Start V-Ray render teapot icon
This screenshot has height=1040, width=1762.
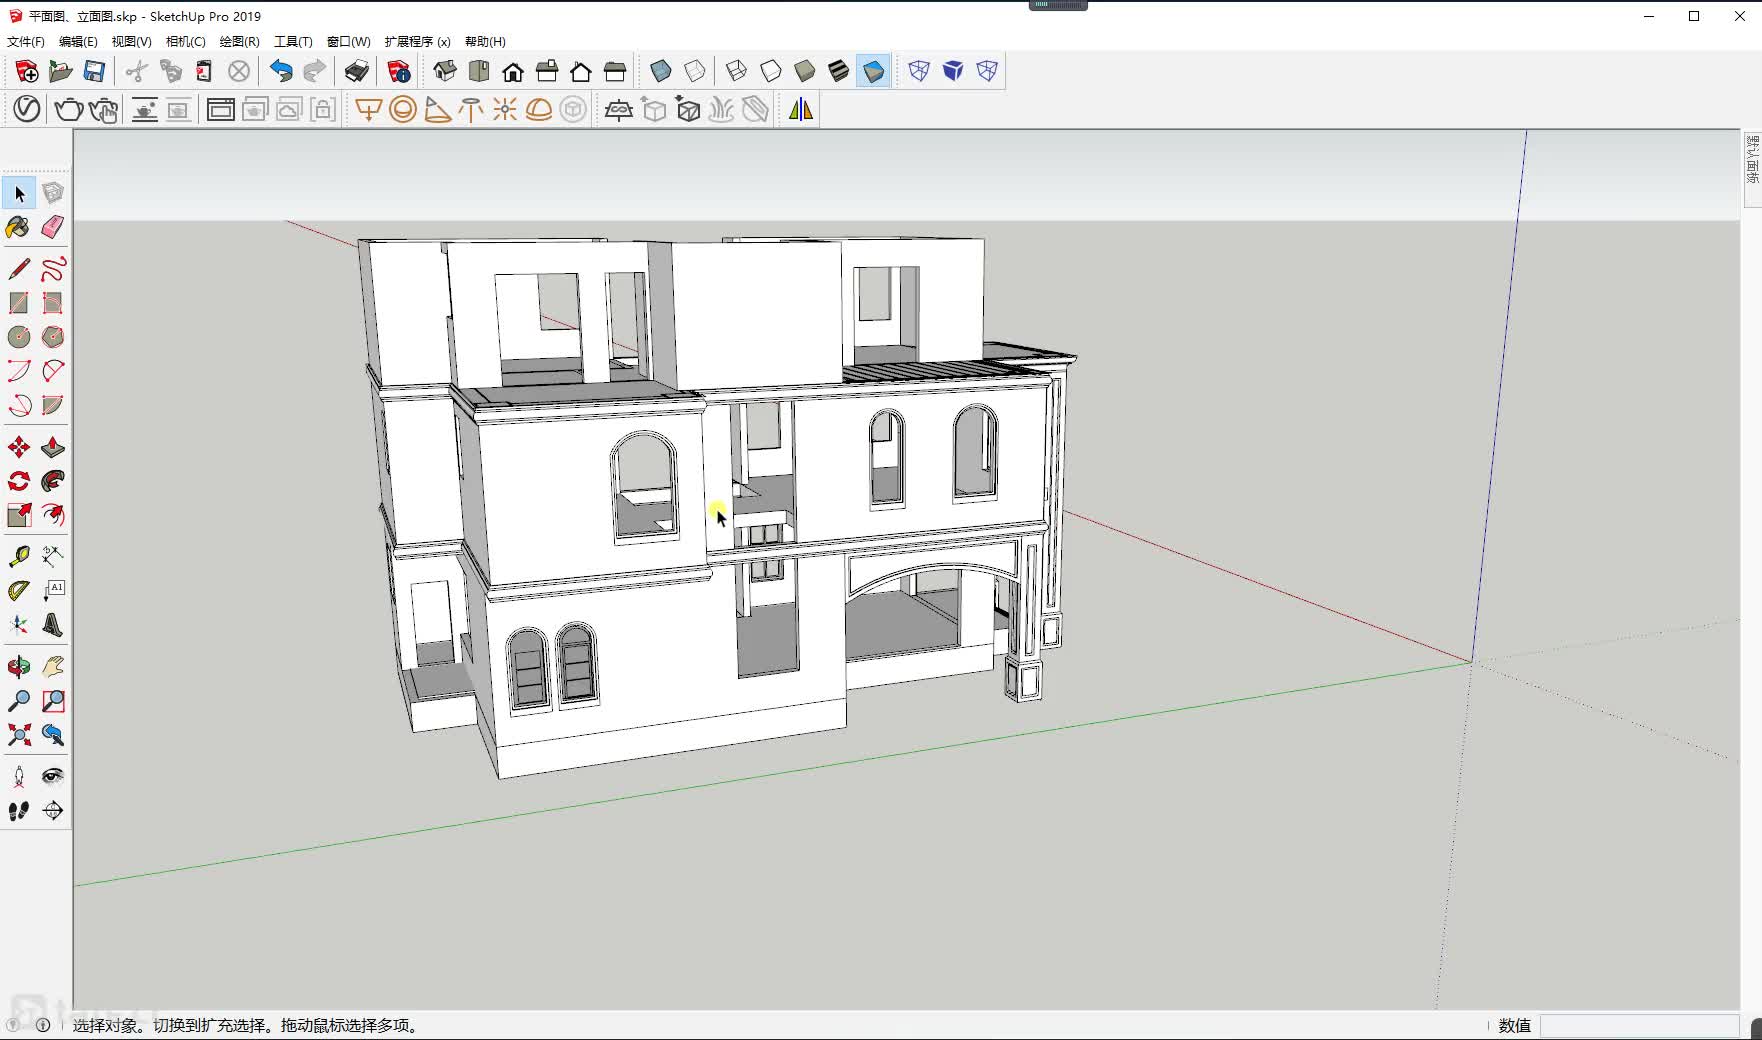click(x=69, y=109)
